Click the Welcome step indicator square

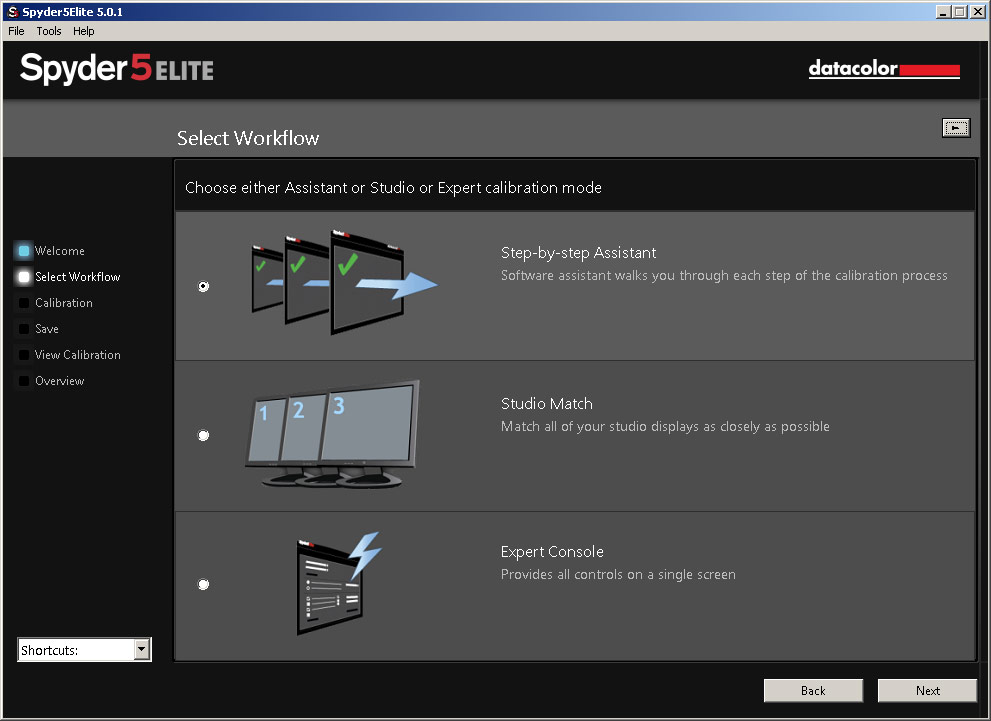(24, 251)
